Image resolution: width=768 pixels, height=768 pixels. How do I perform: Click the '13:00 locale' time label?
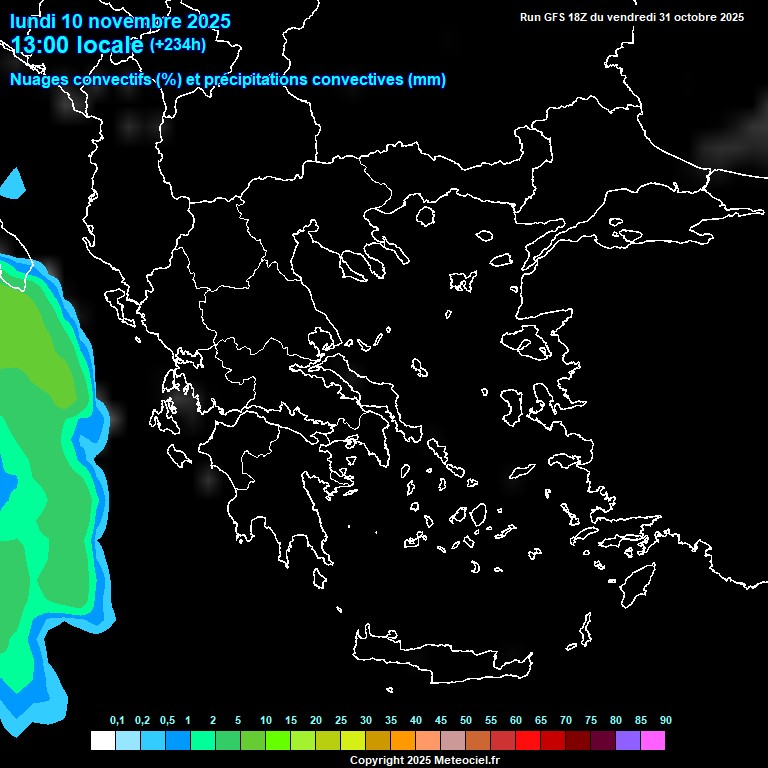78,44
